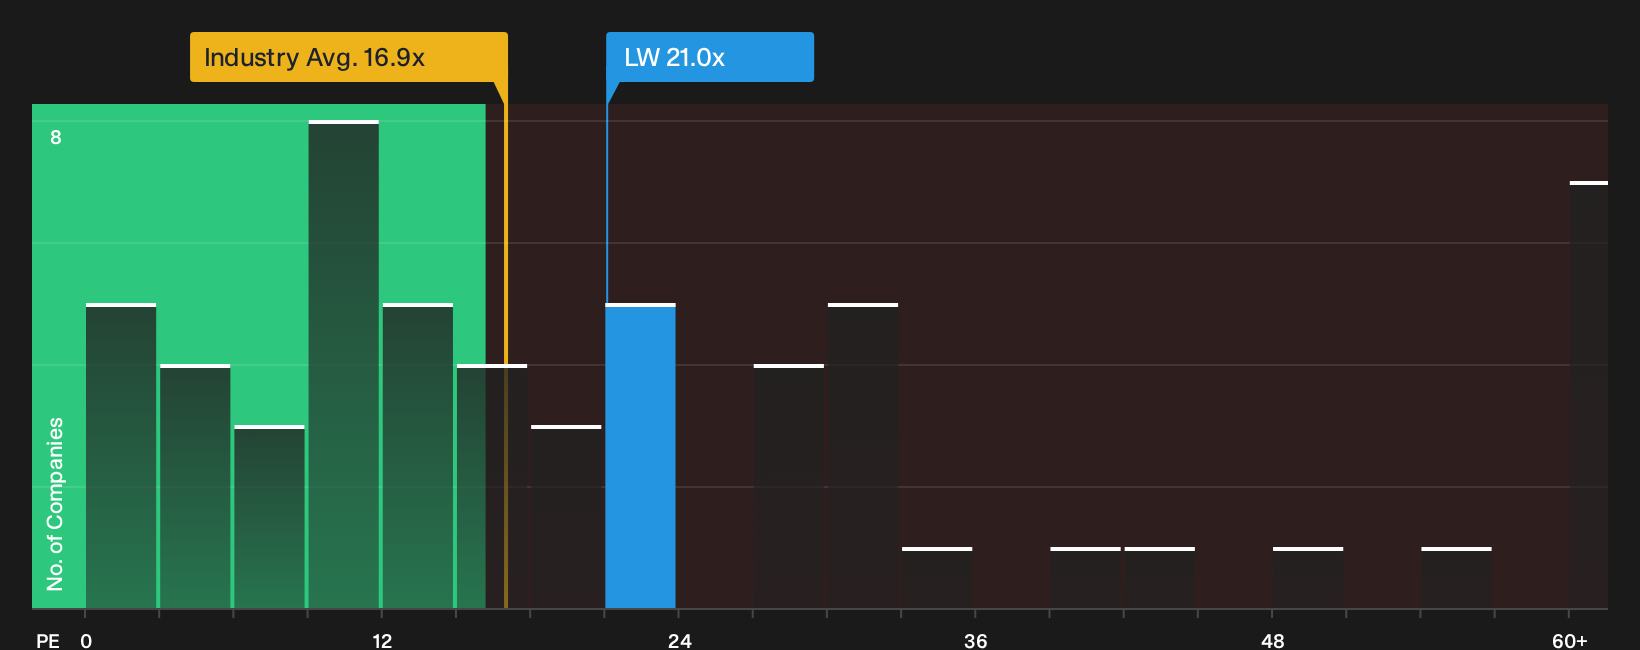
Task: Click the first histogram bar at PE 0
Action: (121, 456)
